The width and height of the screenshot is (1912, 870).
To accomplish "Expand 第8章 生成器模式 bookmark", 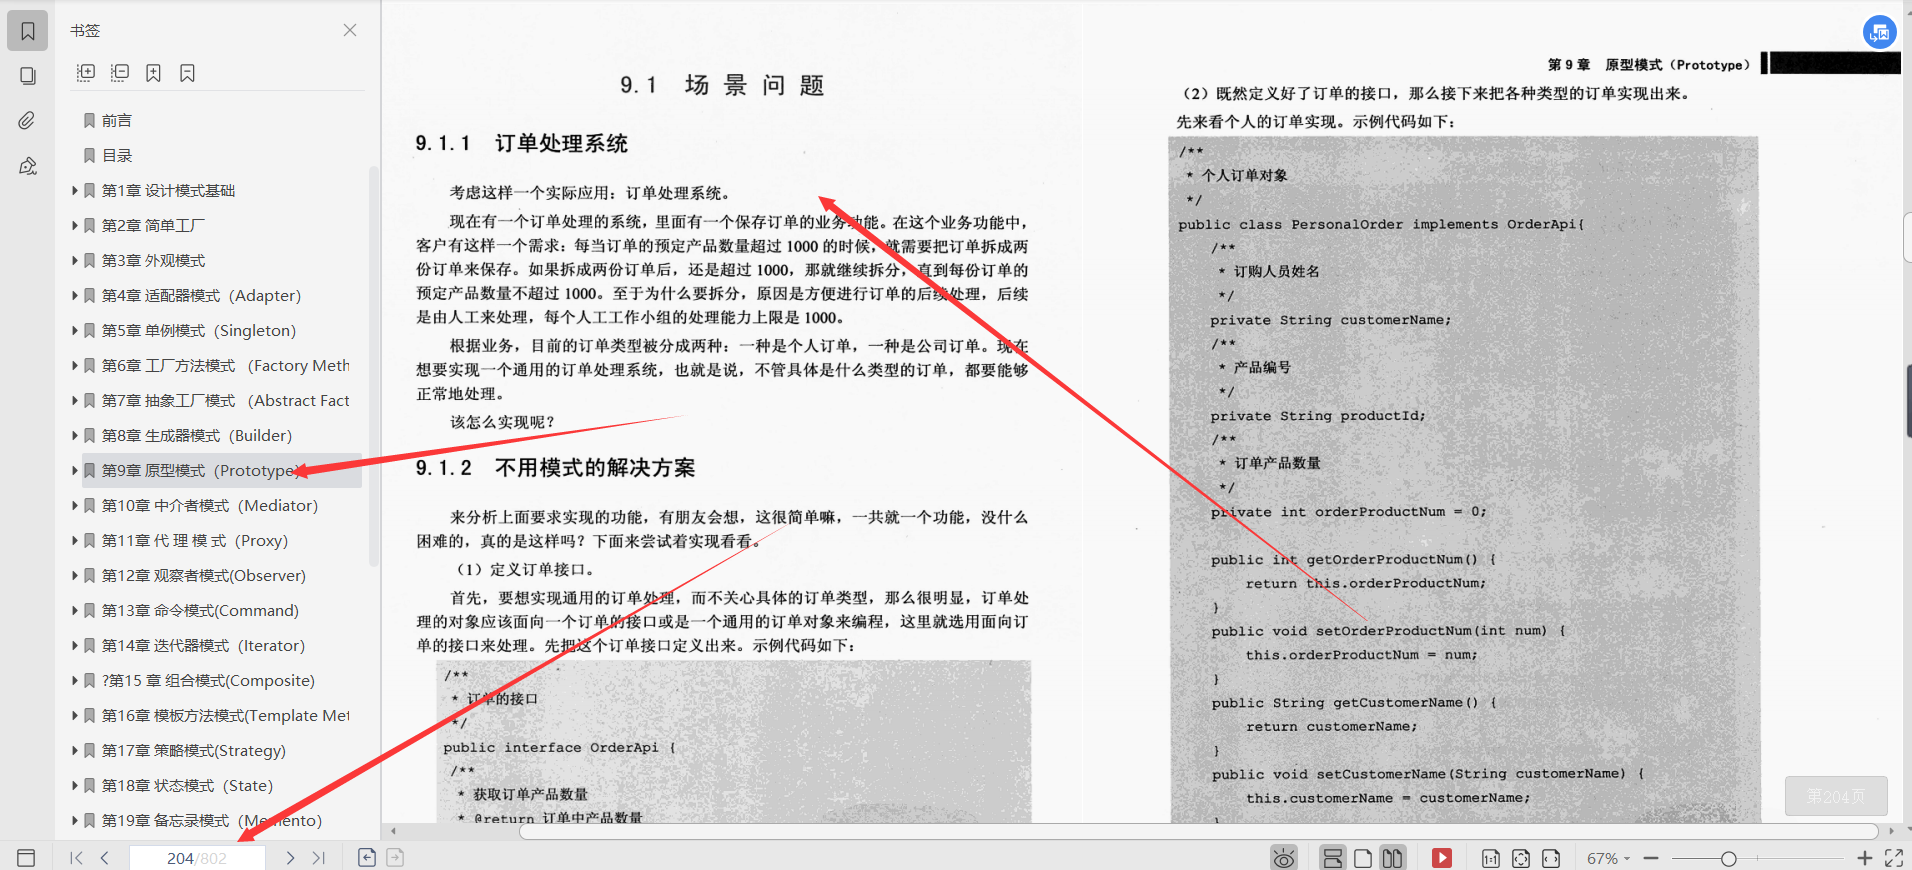I will coord(75,435).
